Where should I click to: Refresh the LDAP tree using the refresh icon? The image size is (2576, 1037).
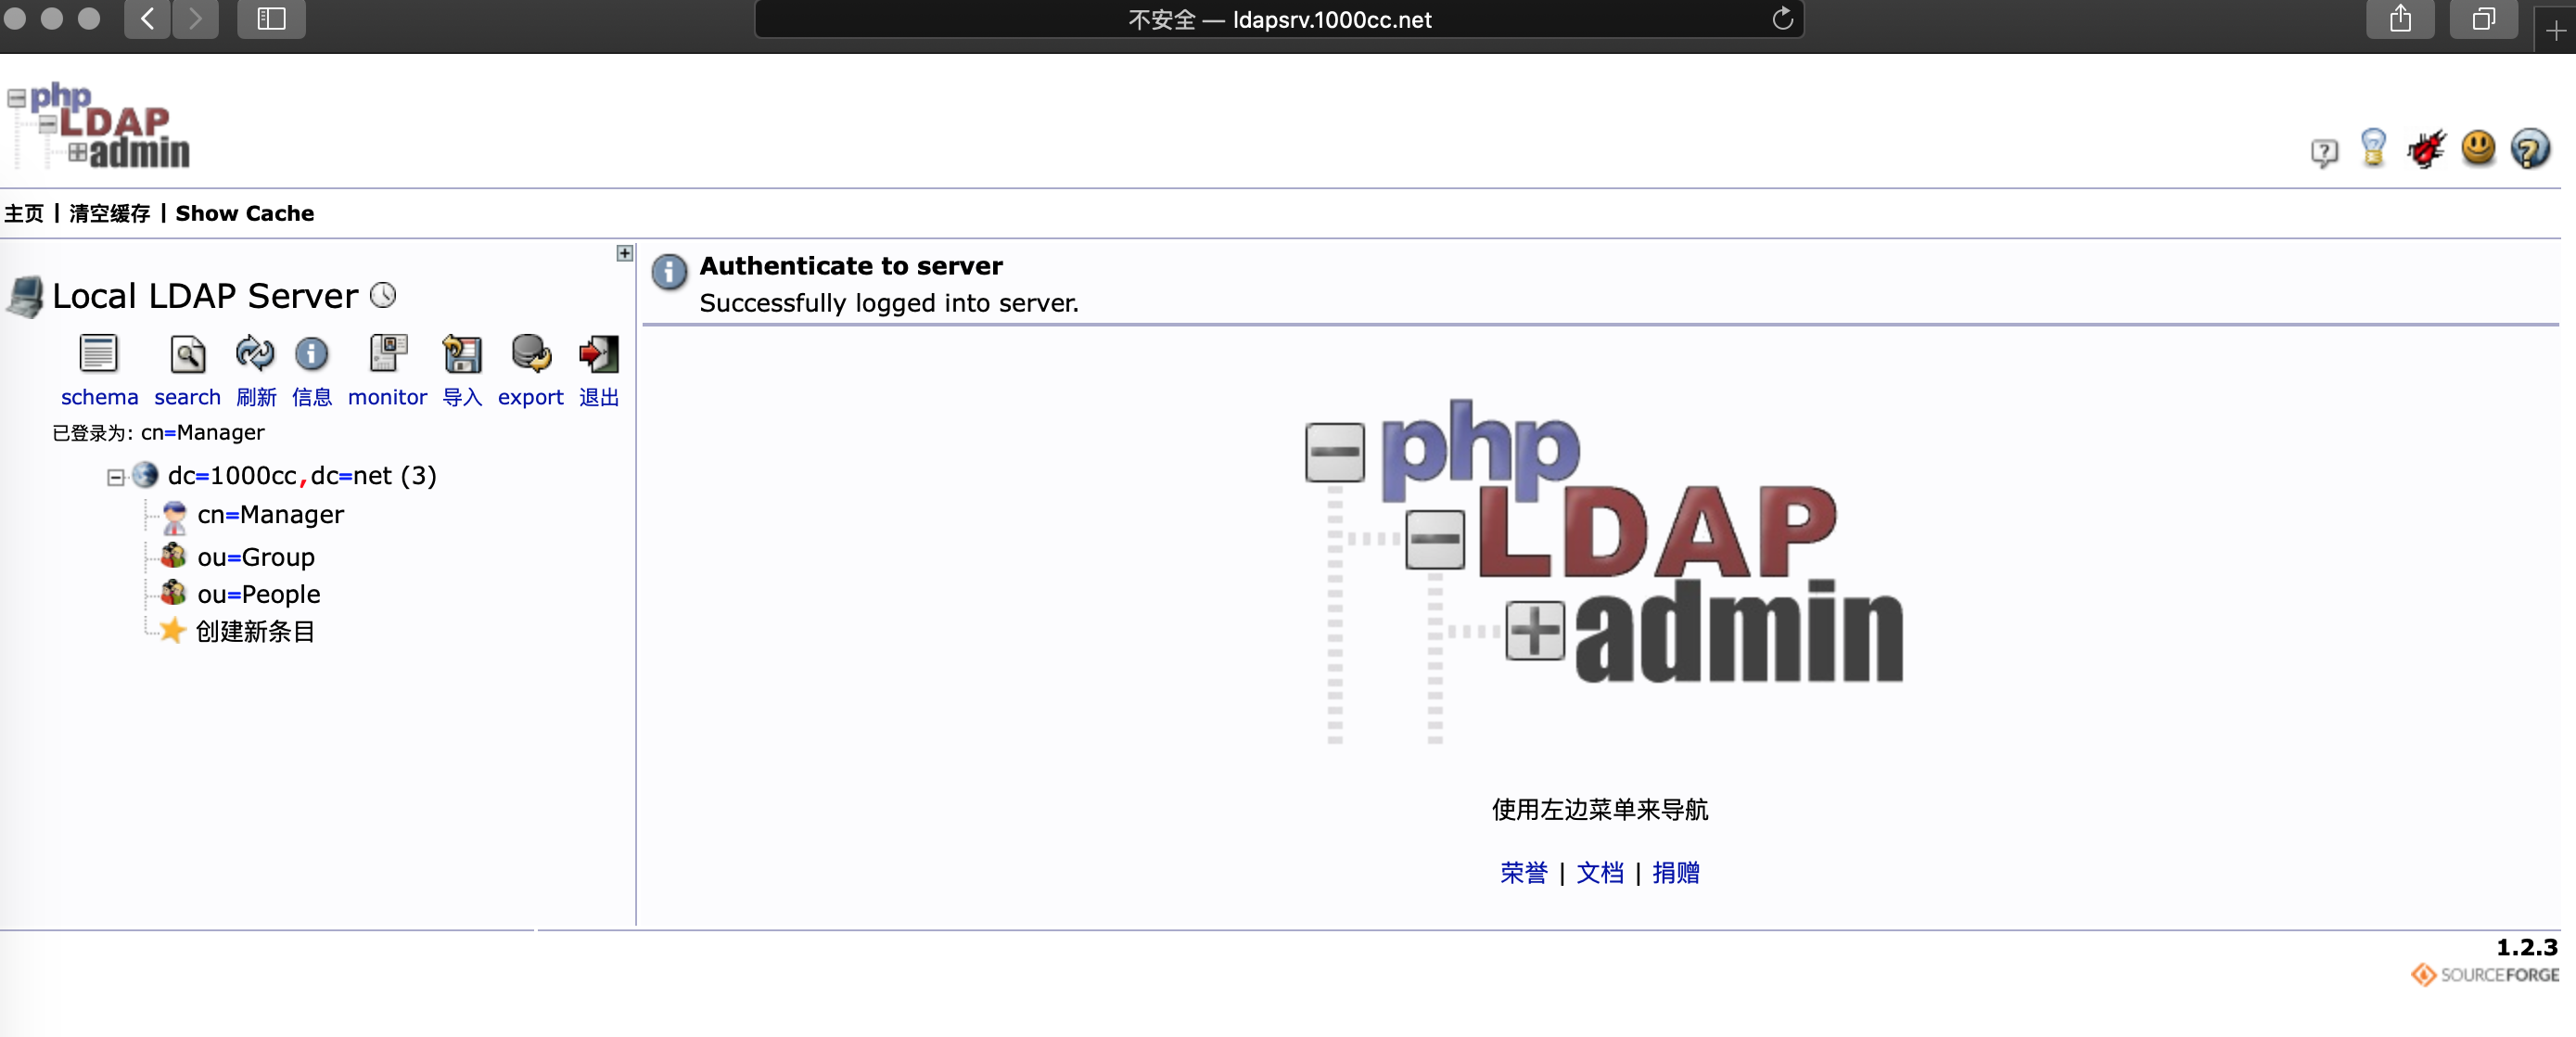255,353
